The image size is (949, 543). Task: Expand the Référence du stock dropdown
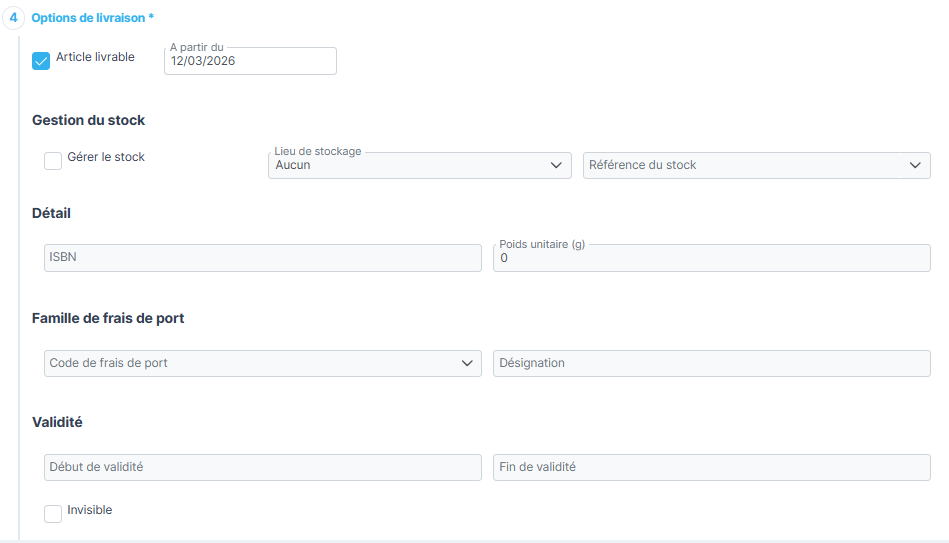click(x=745, y=166)
